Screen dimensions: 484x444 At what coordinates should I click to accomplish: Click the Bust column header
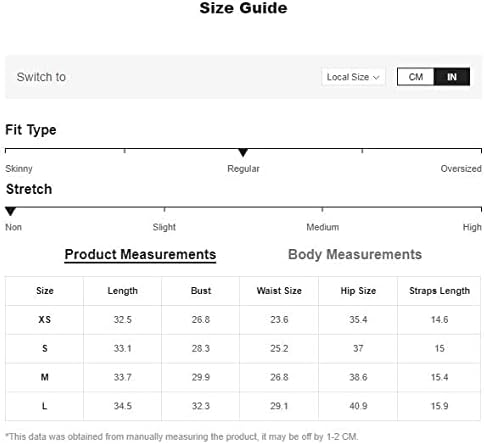coord(201,291)
